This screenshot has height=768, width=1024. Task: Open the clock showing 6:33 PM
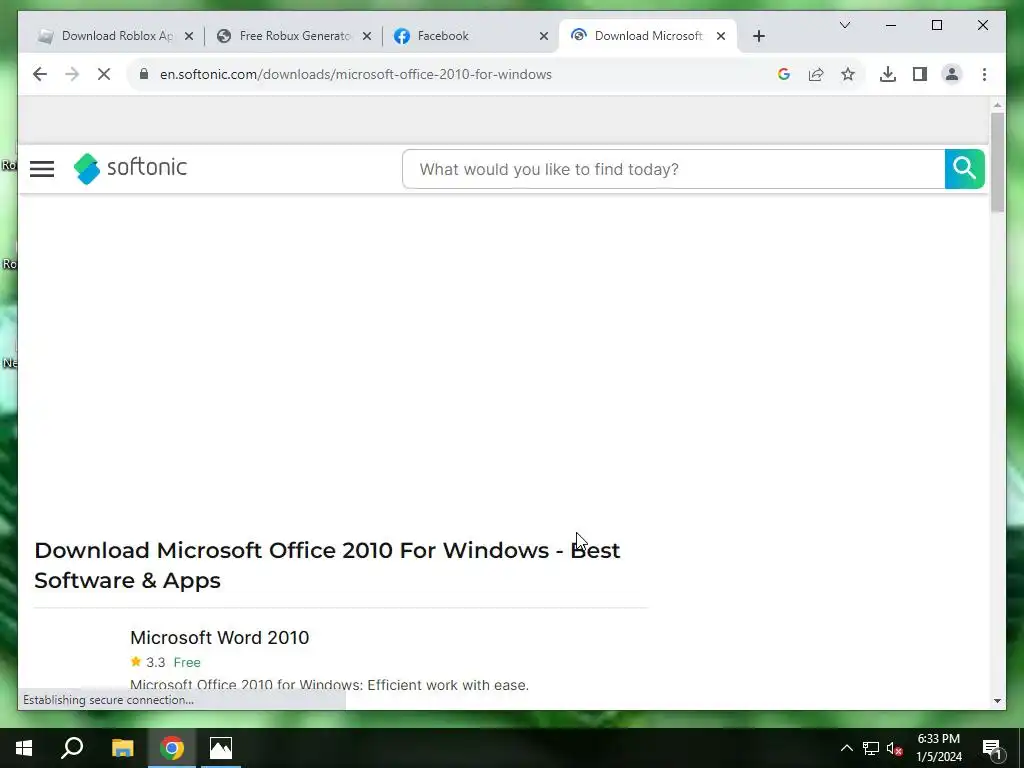939,748
